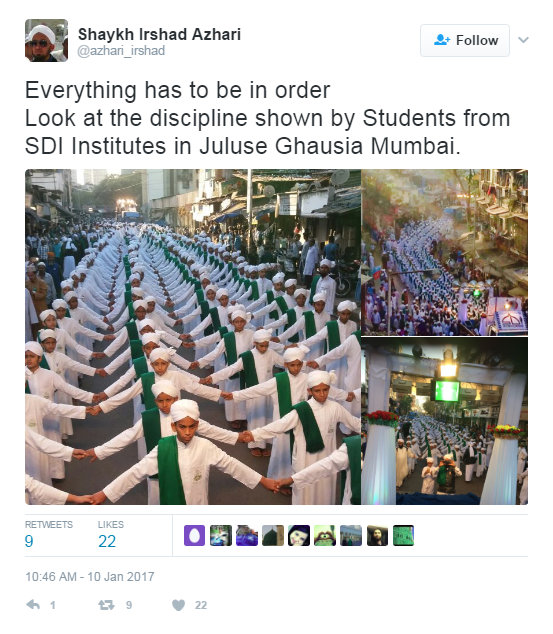Open Shaykh Irshad Azhari's profile avatar

tap(46, 40)
